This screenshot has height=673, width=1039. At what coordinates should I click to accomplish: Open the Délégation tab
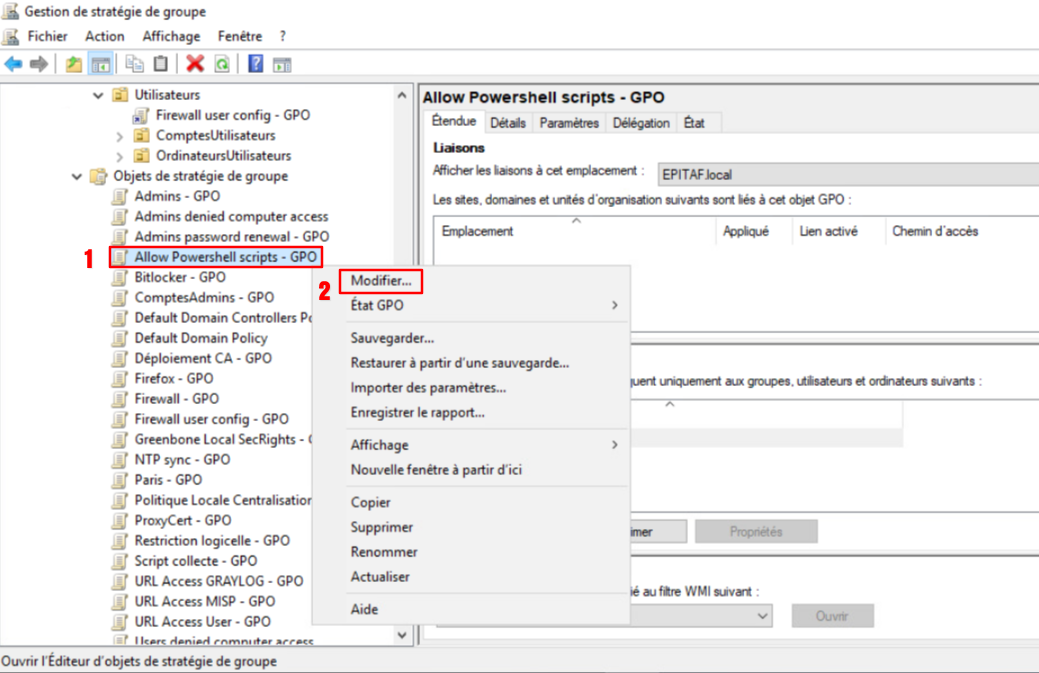641,123
